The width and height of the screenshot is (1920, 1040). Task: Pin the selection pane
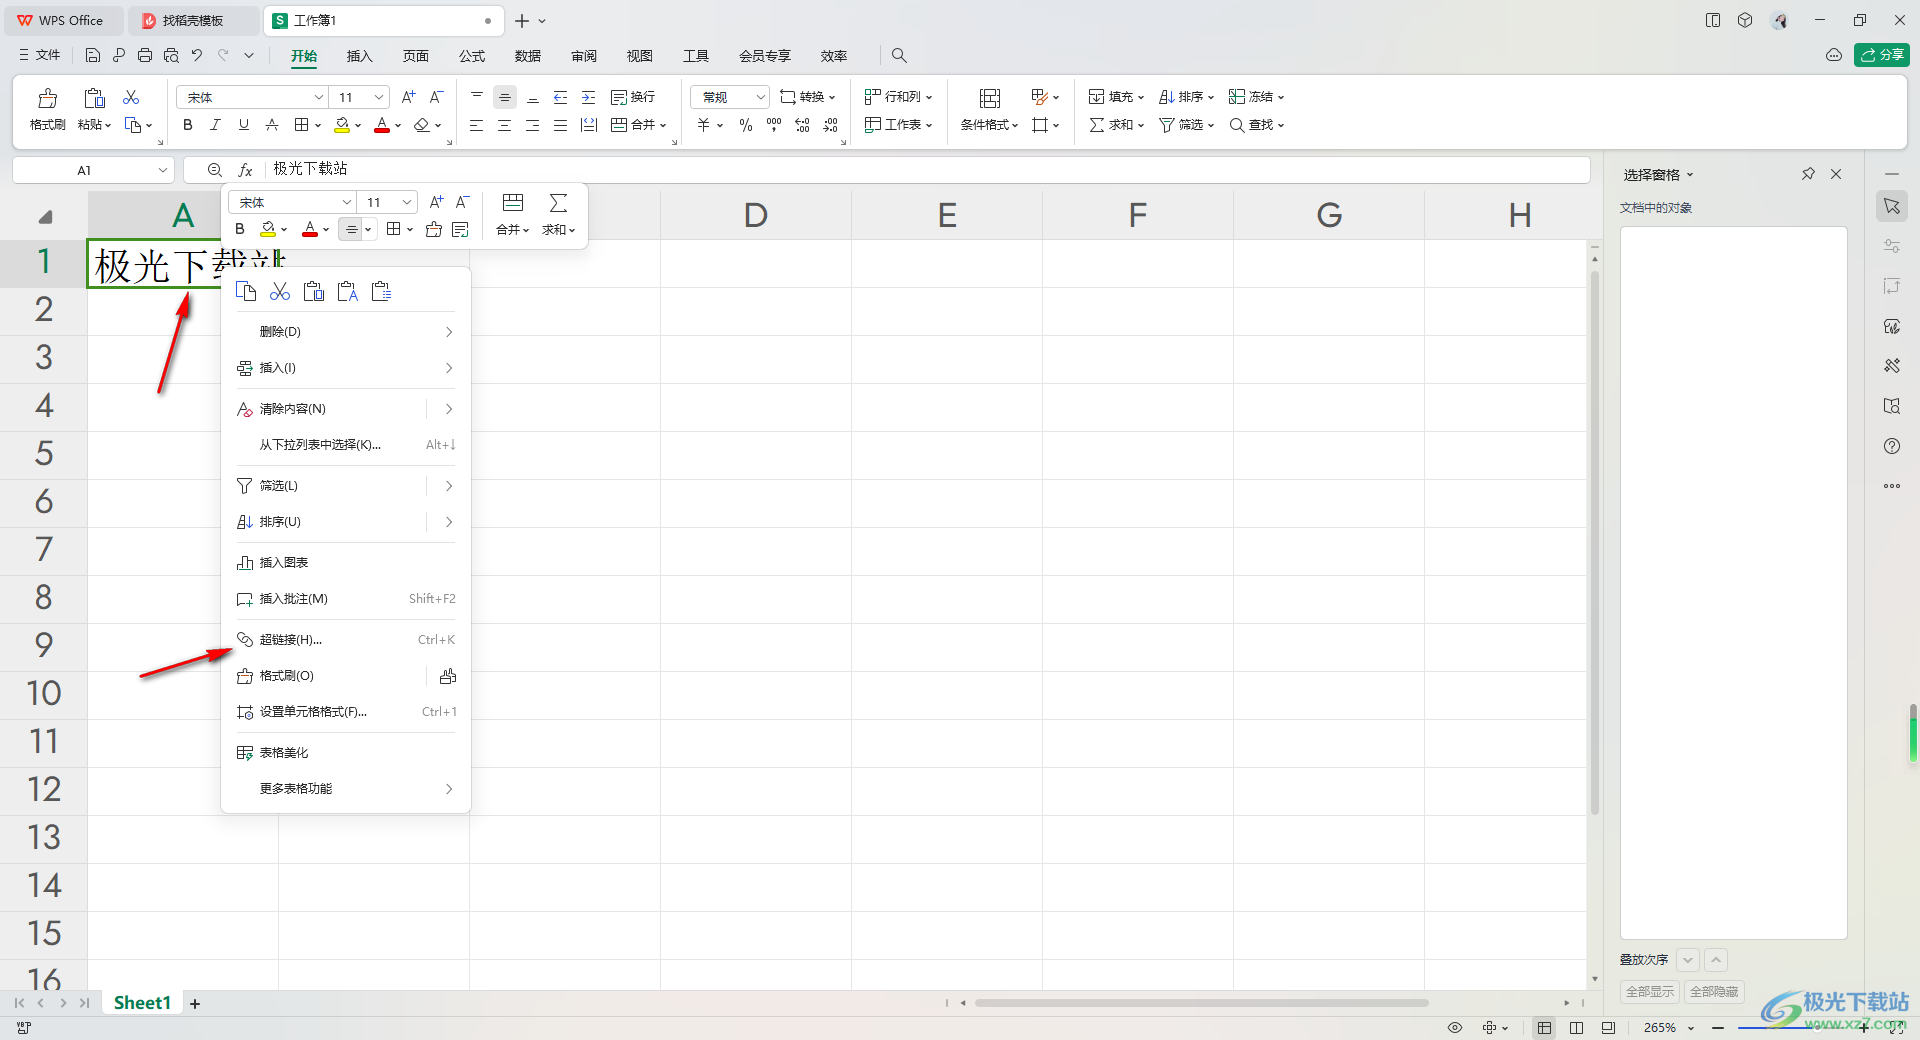coord(1808,174)
